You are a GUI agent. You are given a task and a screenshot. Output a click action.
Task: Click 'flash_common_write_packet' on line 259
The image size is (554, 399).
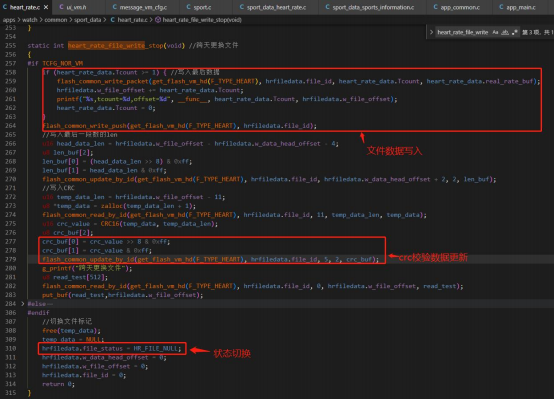pyautogui.click(x=102, y=81)
